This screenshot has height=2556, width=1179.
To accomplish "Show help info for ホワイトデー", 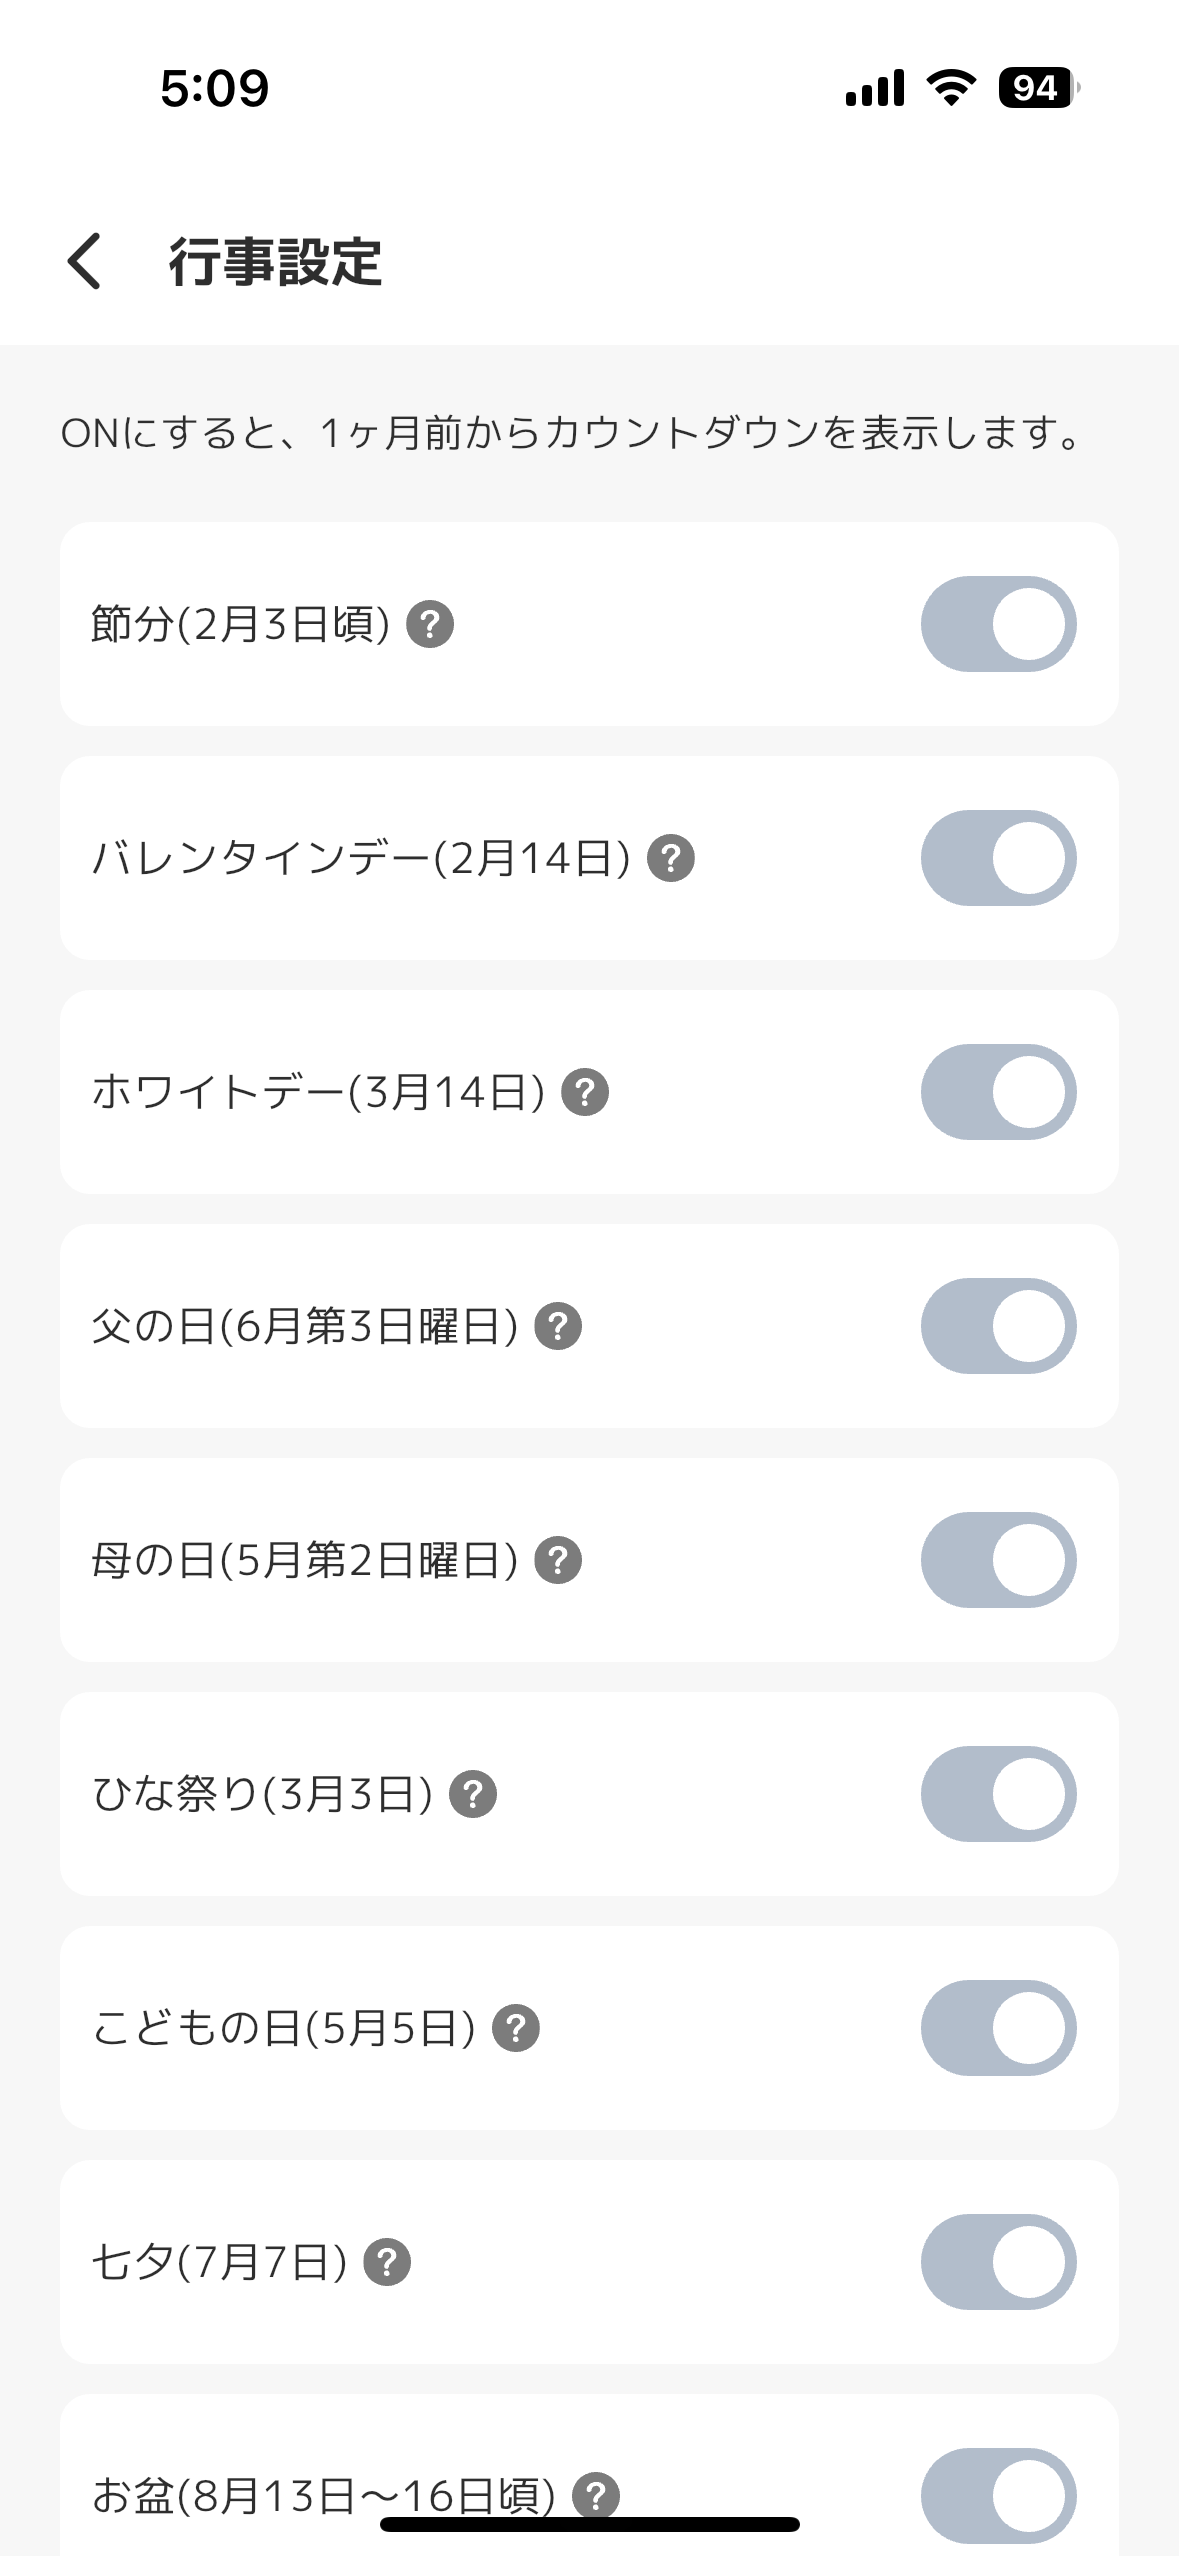I will click(x=585, y=1093).
